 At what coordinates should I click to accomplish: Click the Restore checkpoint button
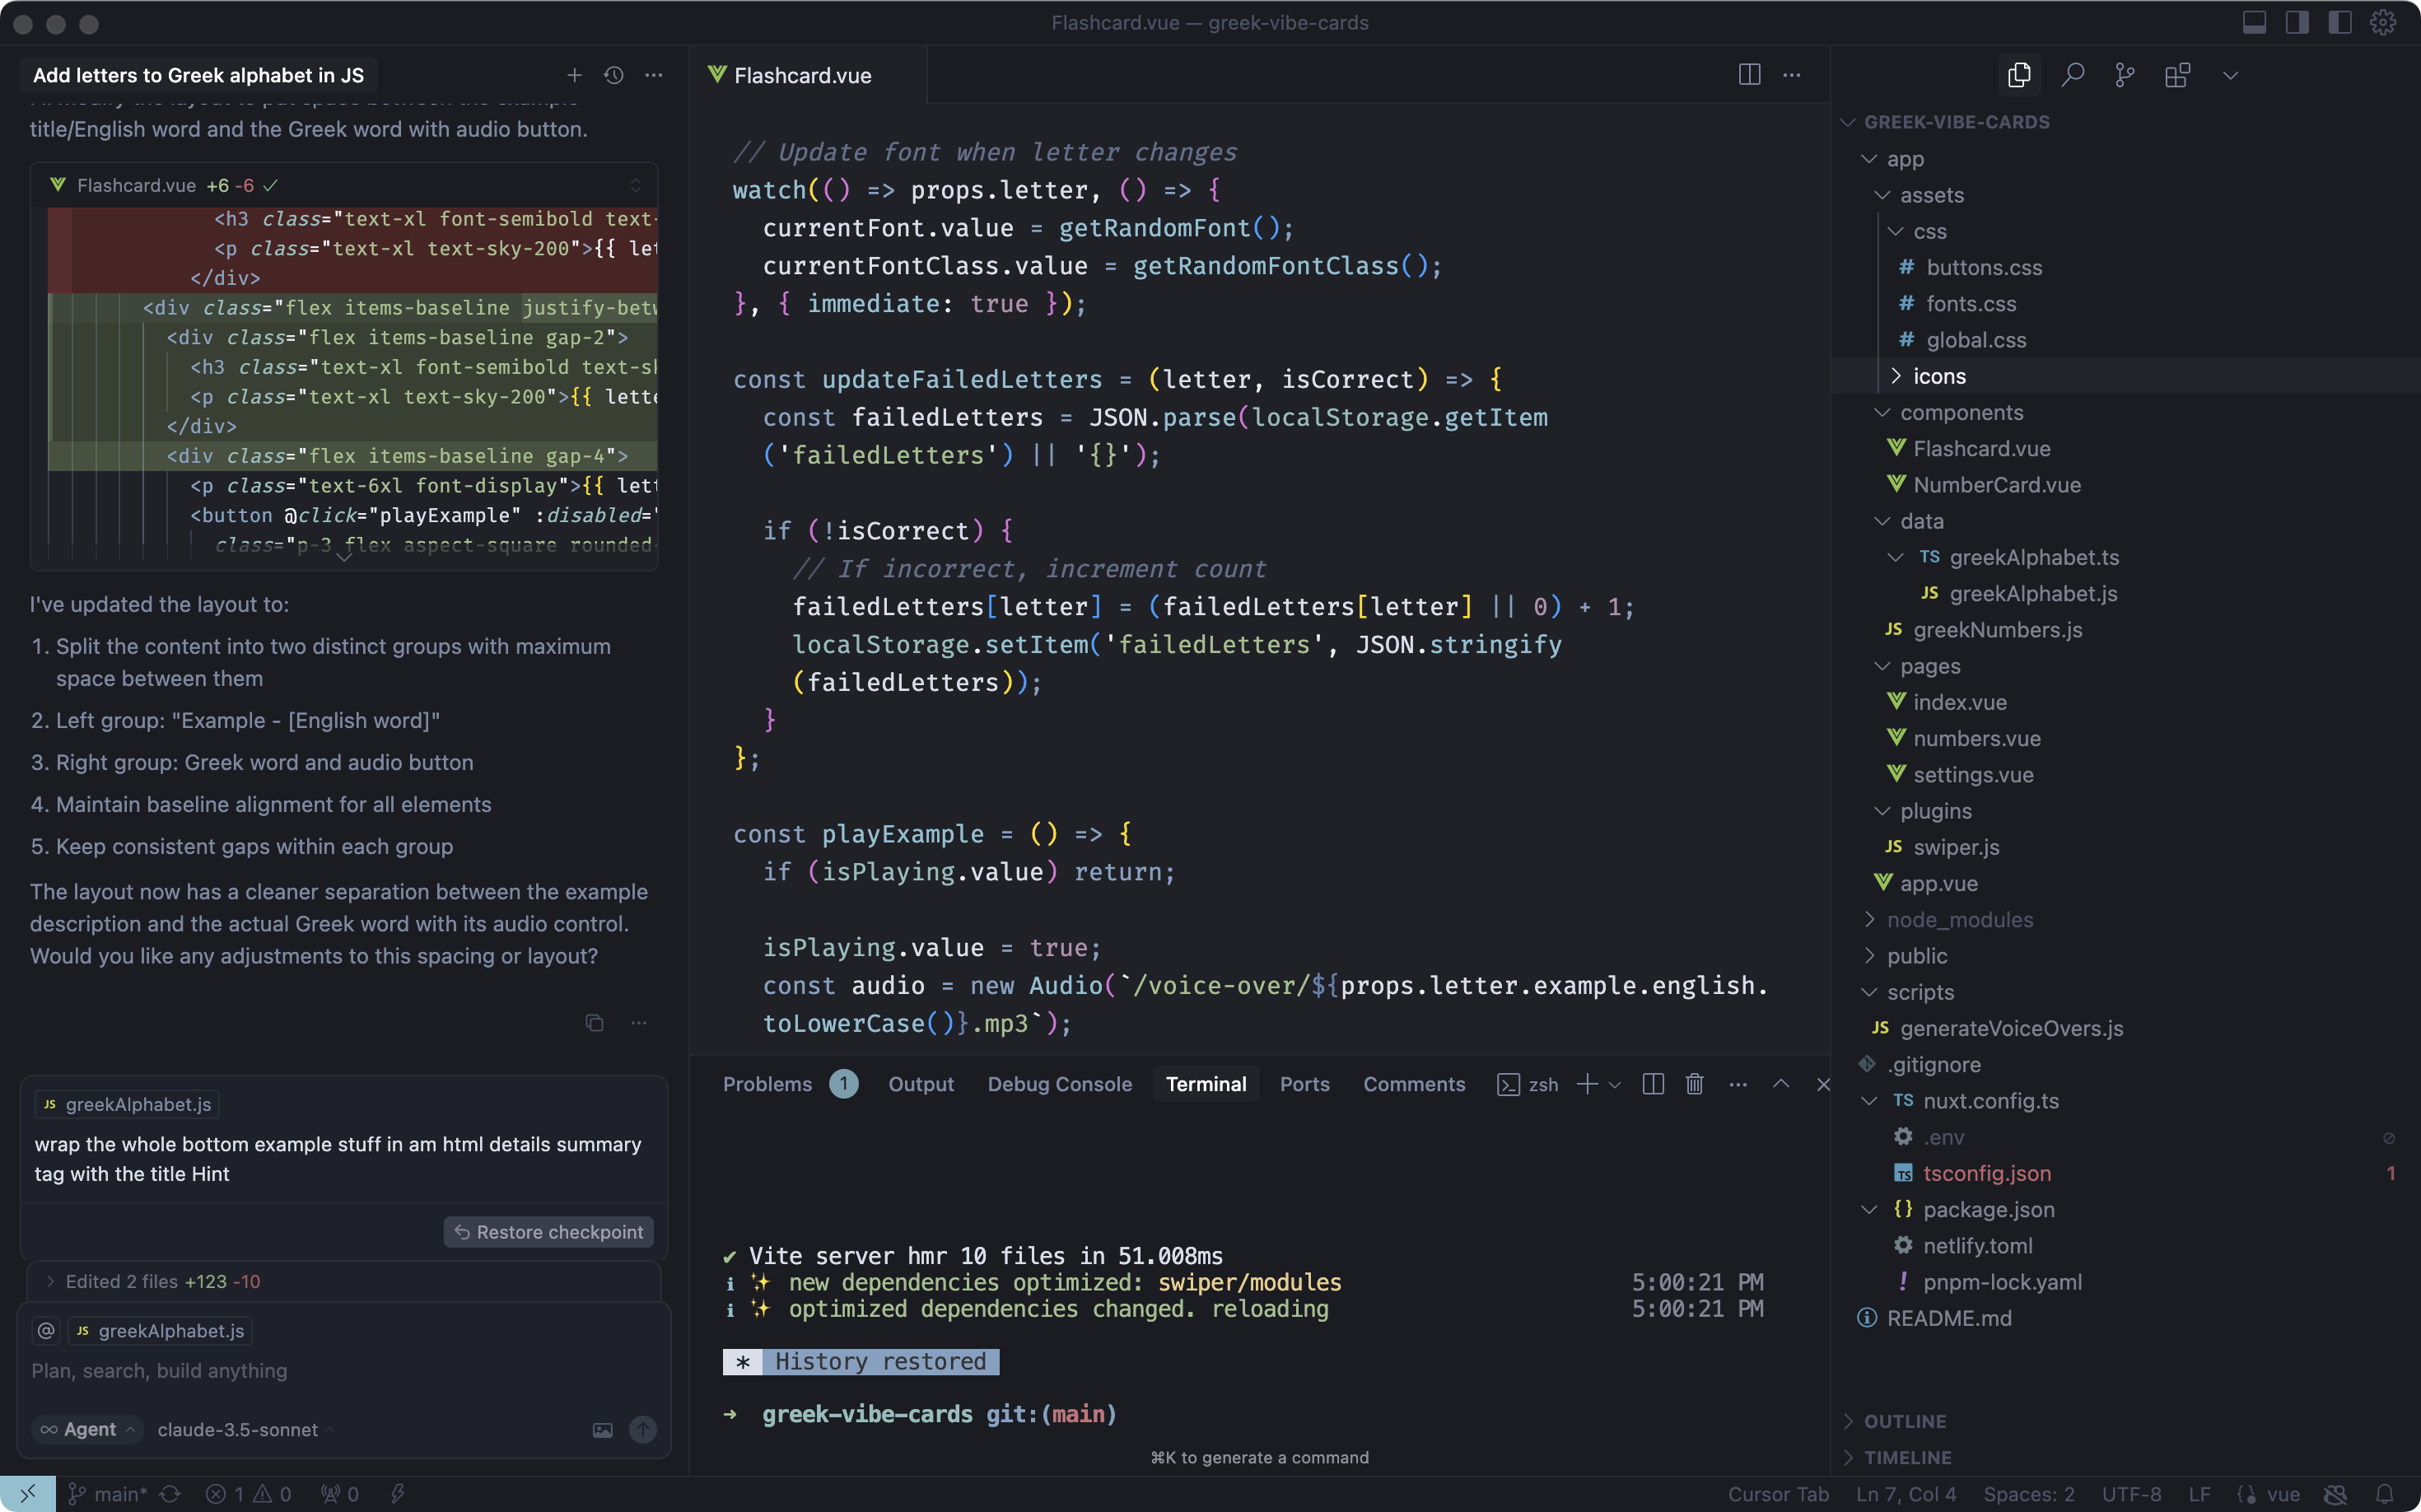click(x=548, y=1232)
